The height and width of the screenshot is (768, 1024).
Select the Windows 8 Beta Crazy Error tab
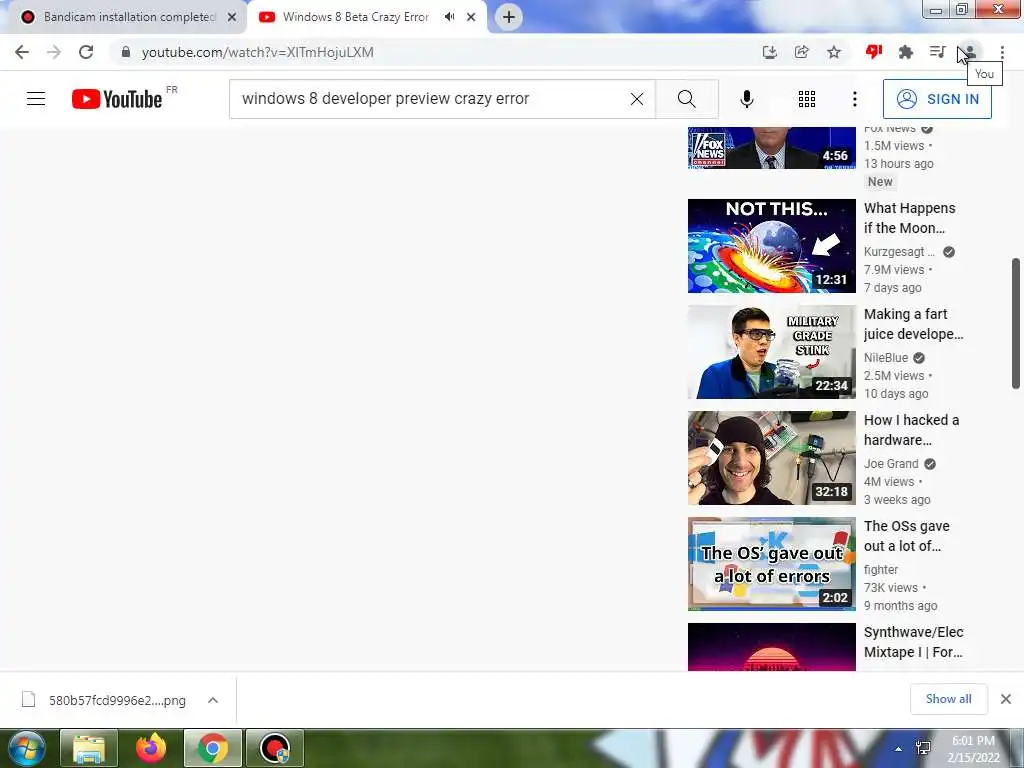pyautogui.click(x=356, y=17)
